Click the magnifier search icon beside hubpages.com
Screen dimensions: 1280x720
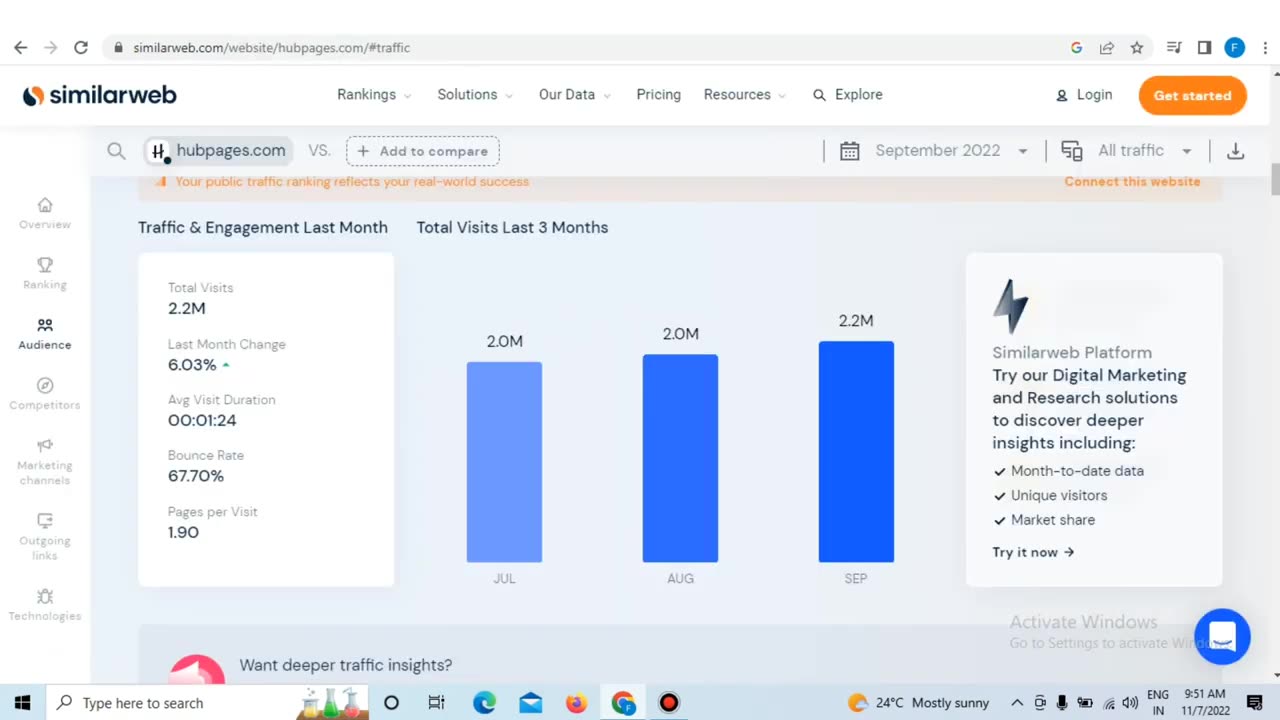point(116,151)
